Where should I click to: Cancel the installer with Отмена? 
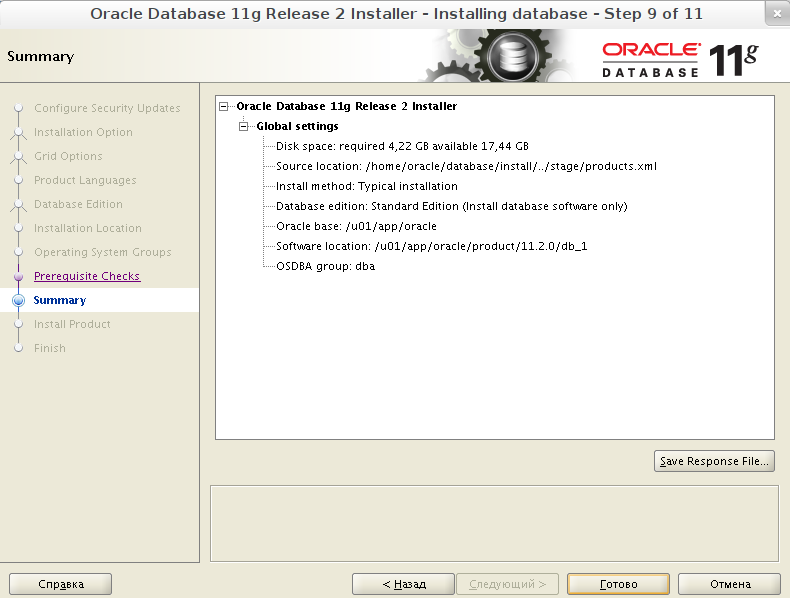click(x=729, y=584)
